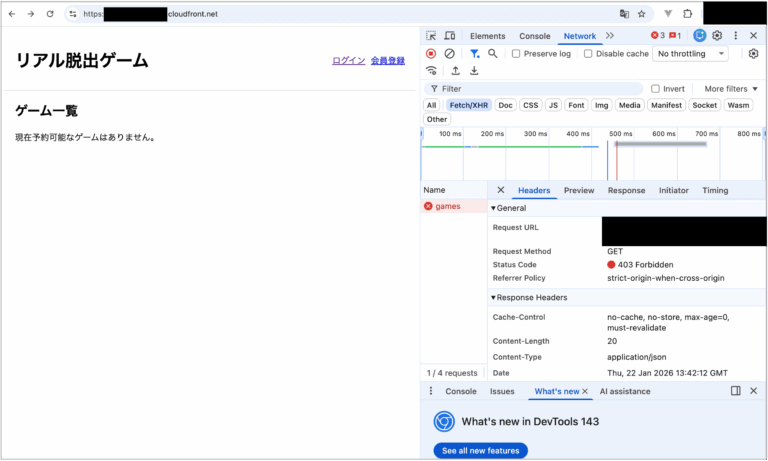Open the Elements panel tab
This screenshot has width=768, height=461.
487,36
